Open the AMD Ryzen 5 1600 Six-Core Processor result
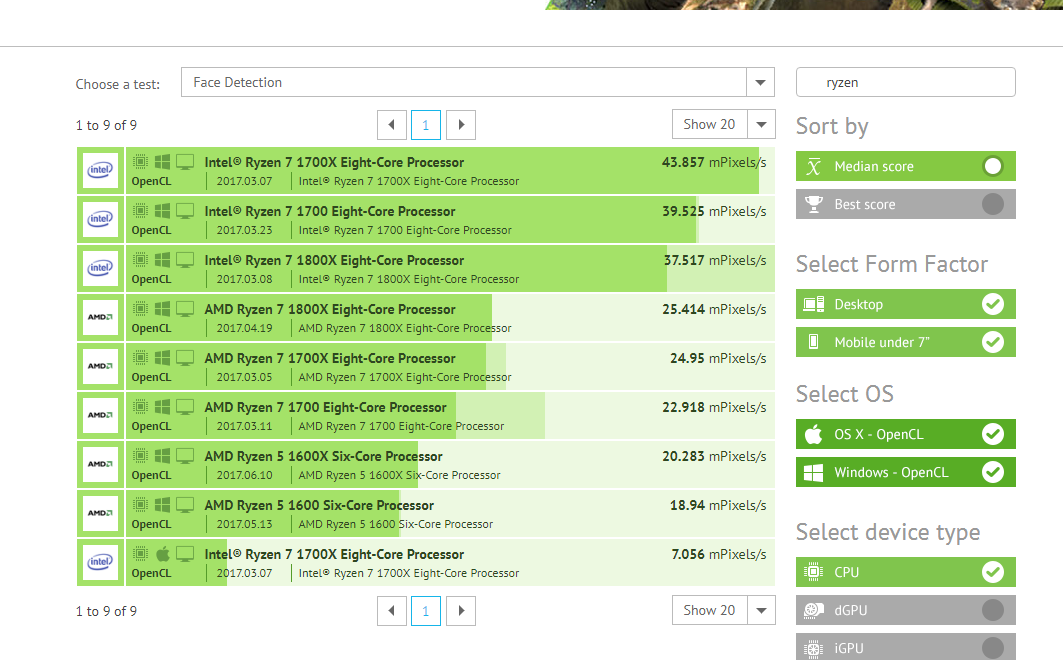The image size is (1063, 660). pos(319,505)
